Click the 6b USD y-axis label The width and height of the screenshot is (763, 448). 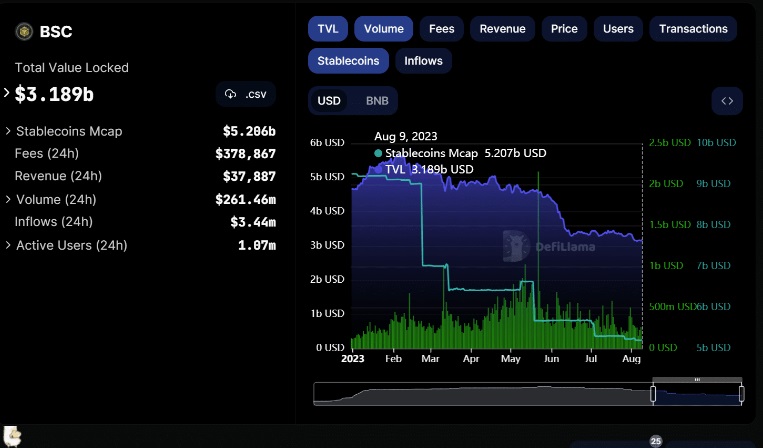click(327, 143)
